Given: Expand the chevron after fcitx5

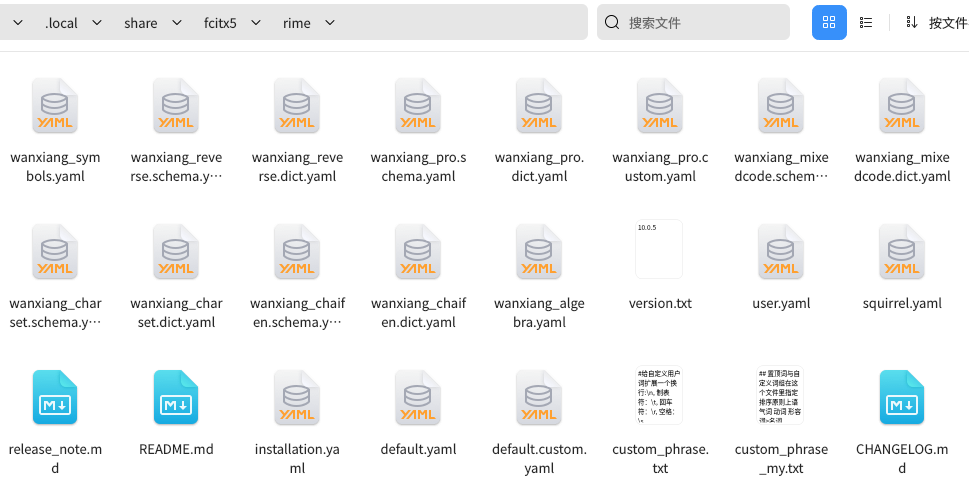Looking at the screenshot, I should [x=256, y=23].
